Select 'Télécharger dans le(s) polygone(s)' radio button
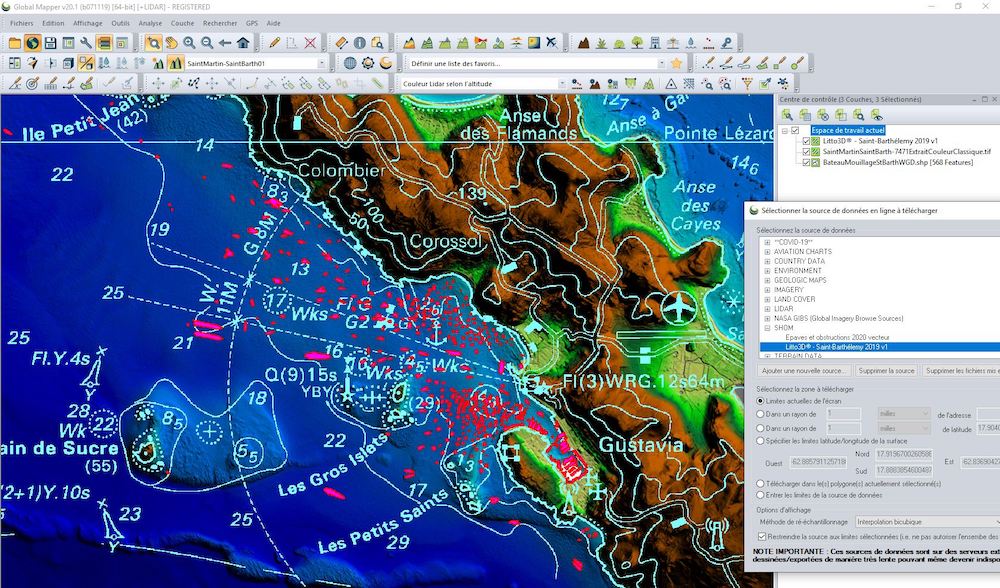1000x588 pixels. click(760, 484)
